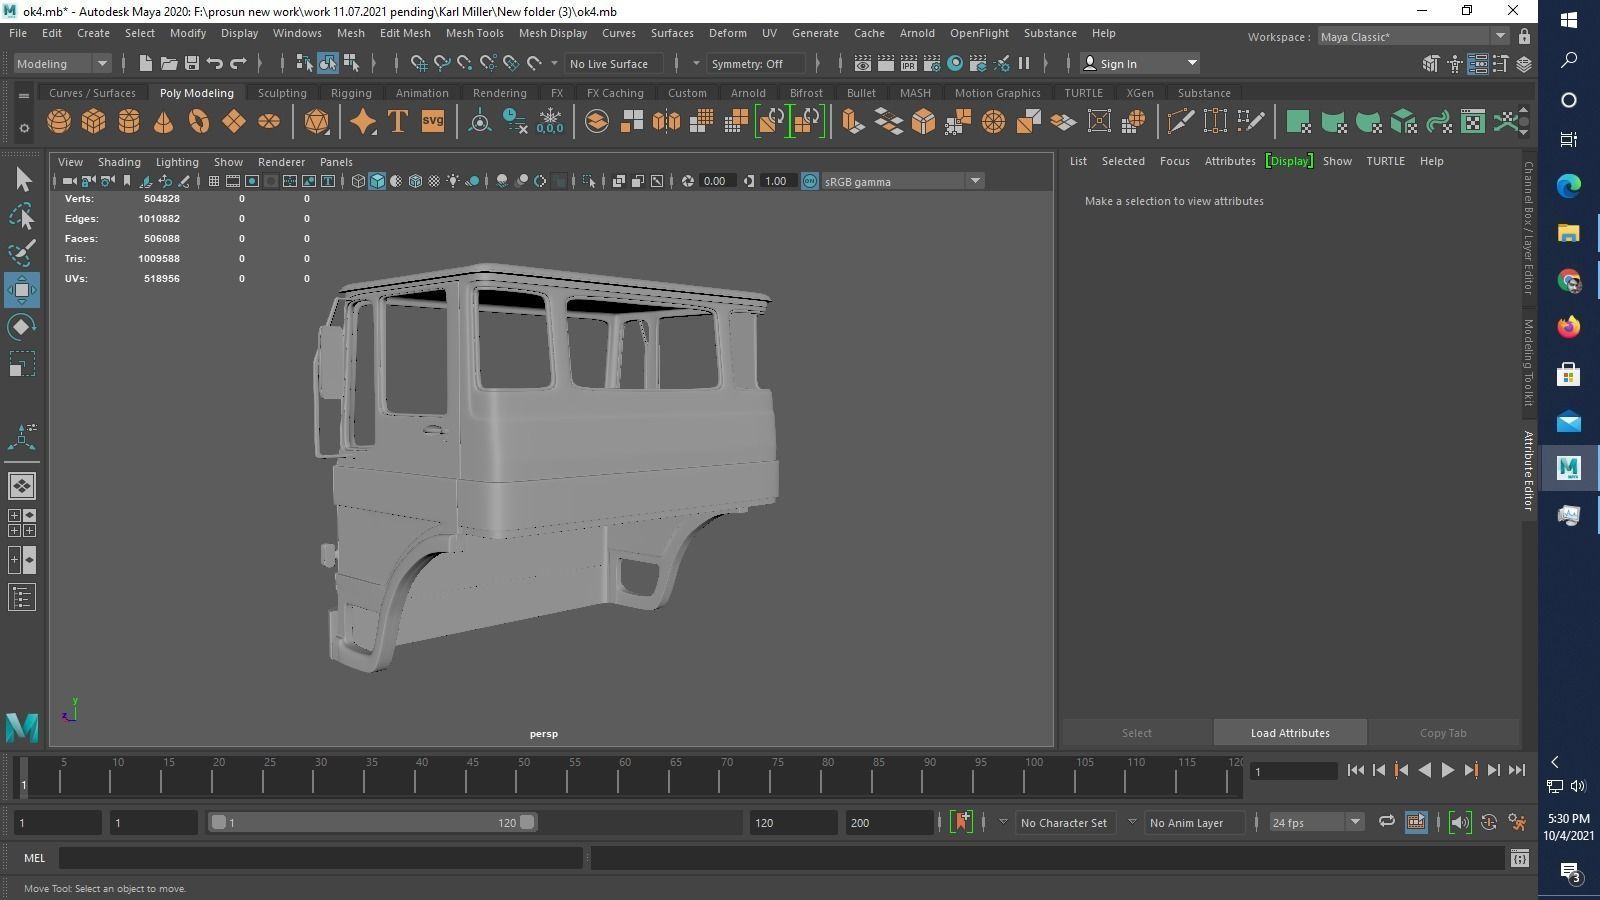Create a polygon disc from the shelf
Image resolution: width=1600 pixels, height=900 pixels.
(269, 122)
